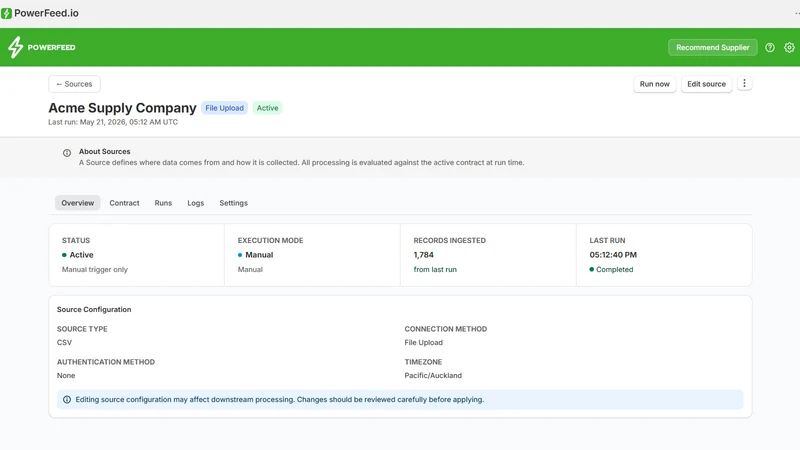Image resolution: width=800 pixels, height=450 pixels.
Task: Switch to the Contract tab
Action: [x=124, y=203]
